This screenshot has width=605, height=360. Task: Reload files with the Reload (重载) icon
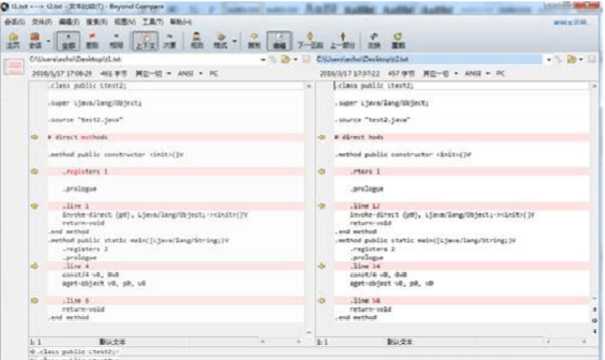[398, 41]
